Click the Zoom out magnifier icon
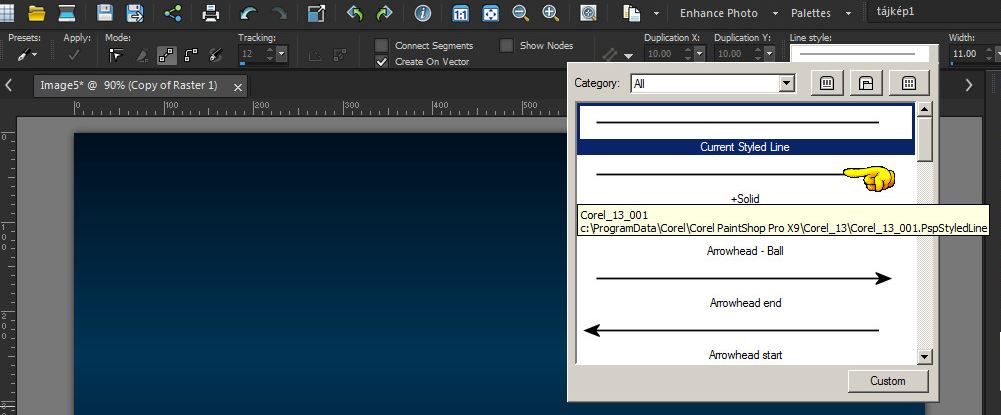This screenshot has width=1001, height=415. [520, 14]
